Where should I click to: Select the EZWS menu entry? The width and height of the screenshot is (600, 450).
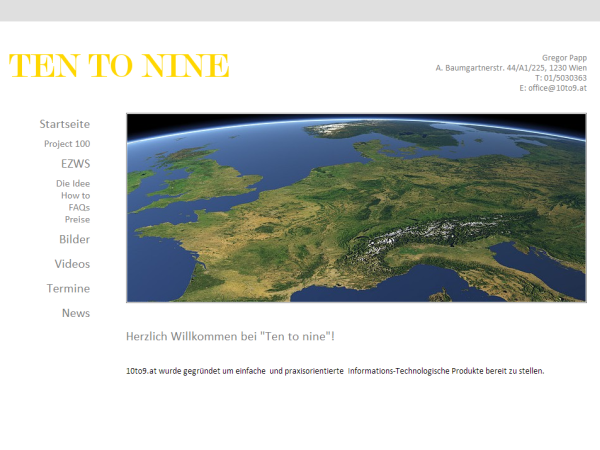[x=76, y=164]
